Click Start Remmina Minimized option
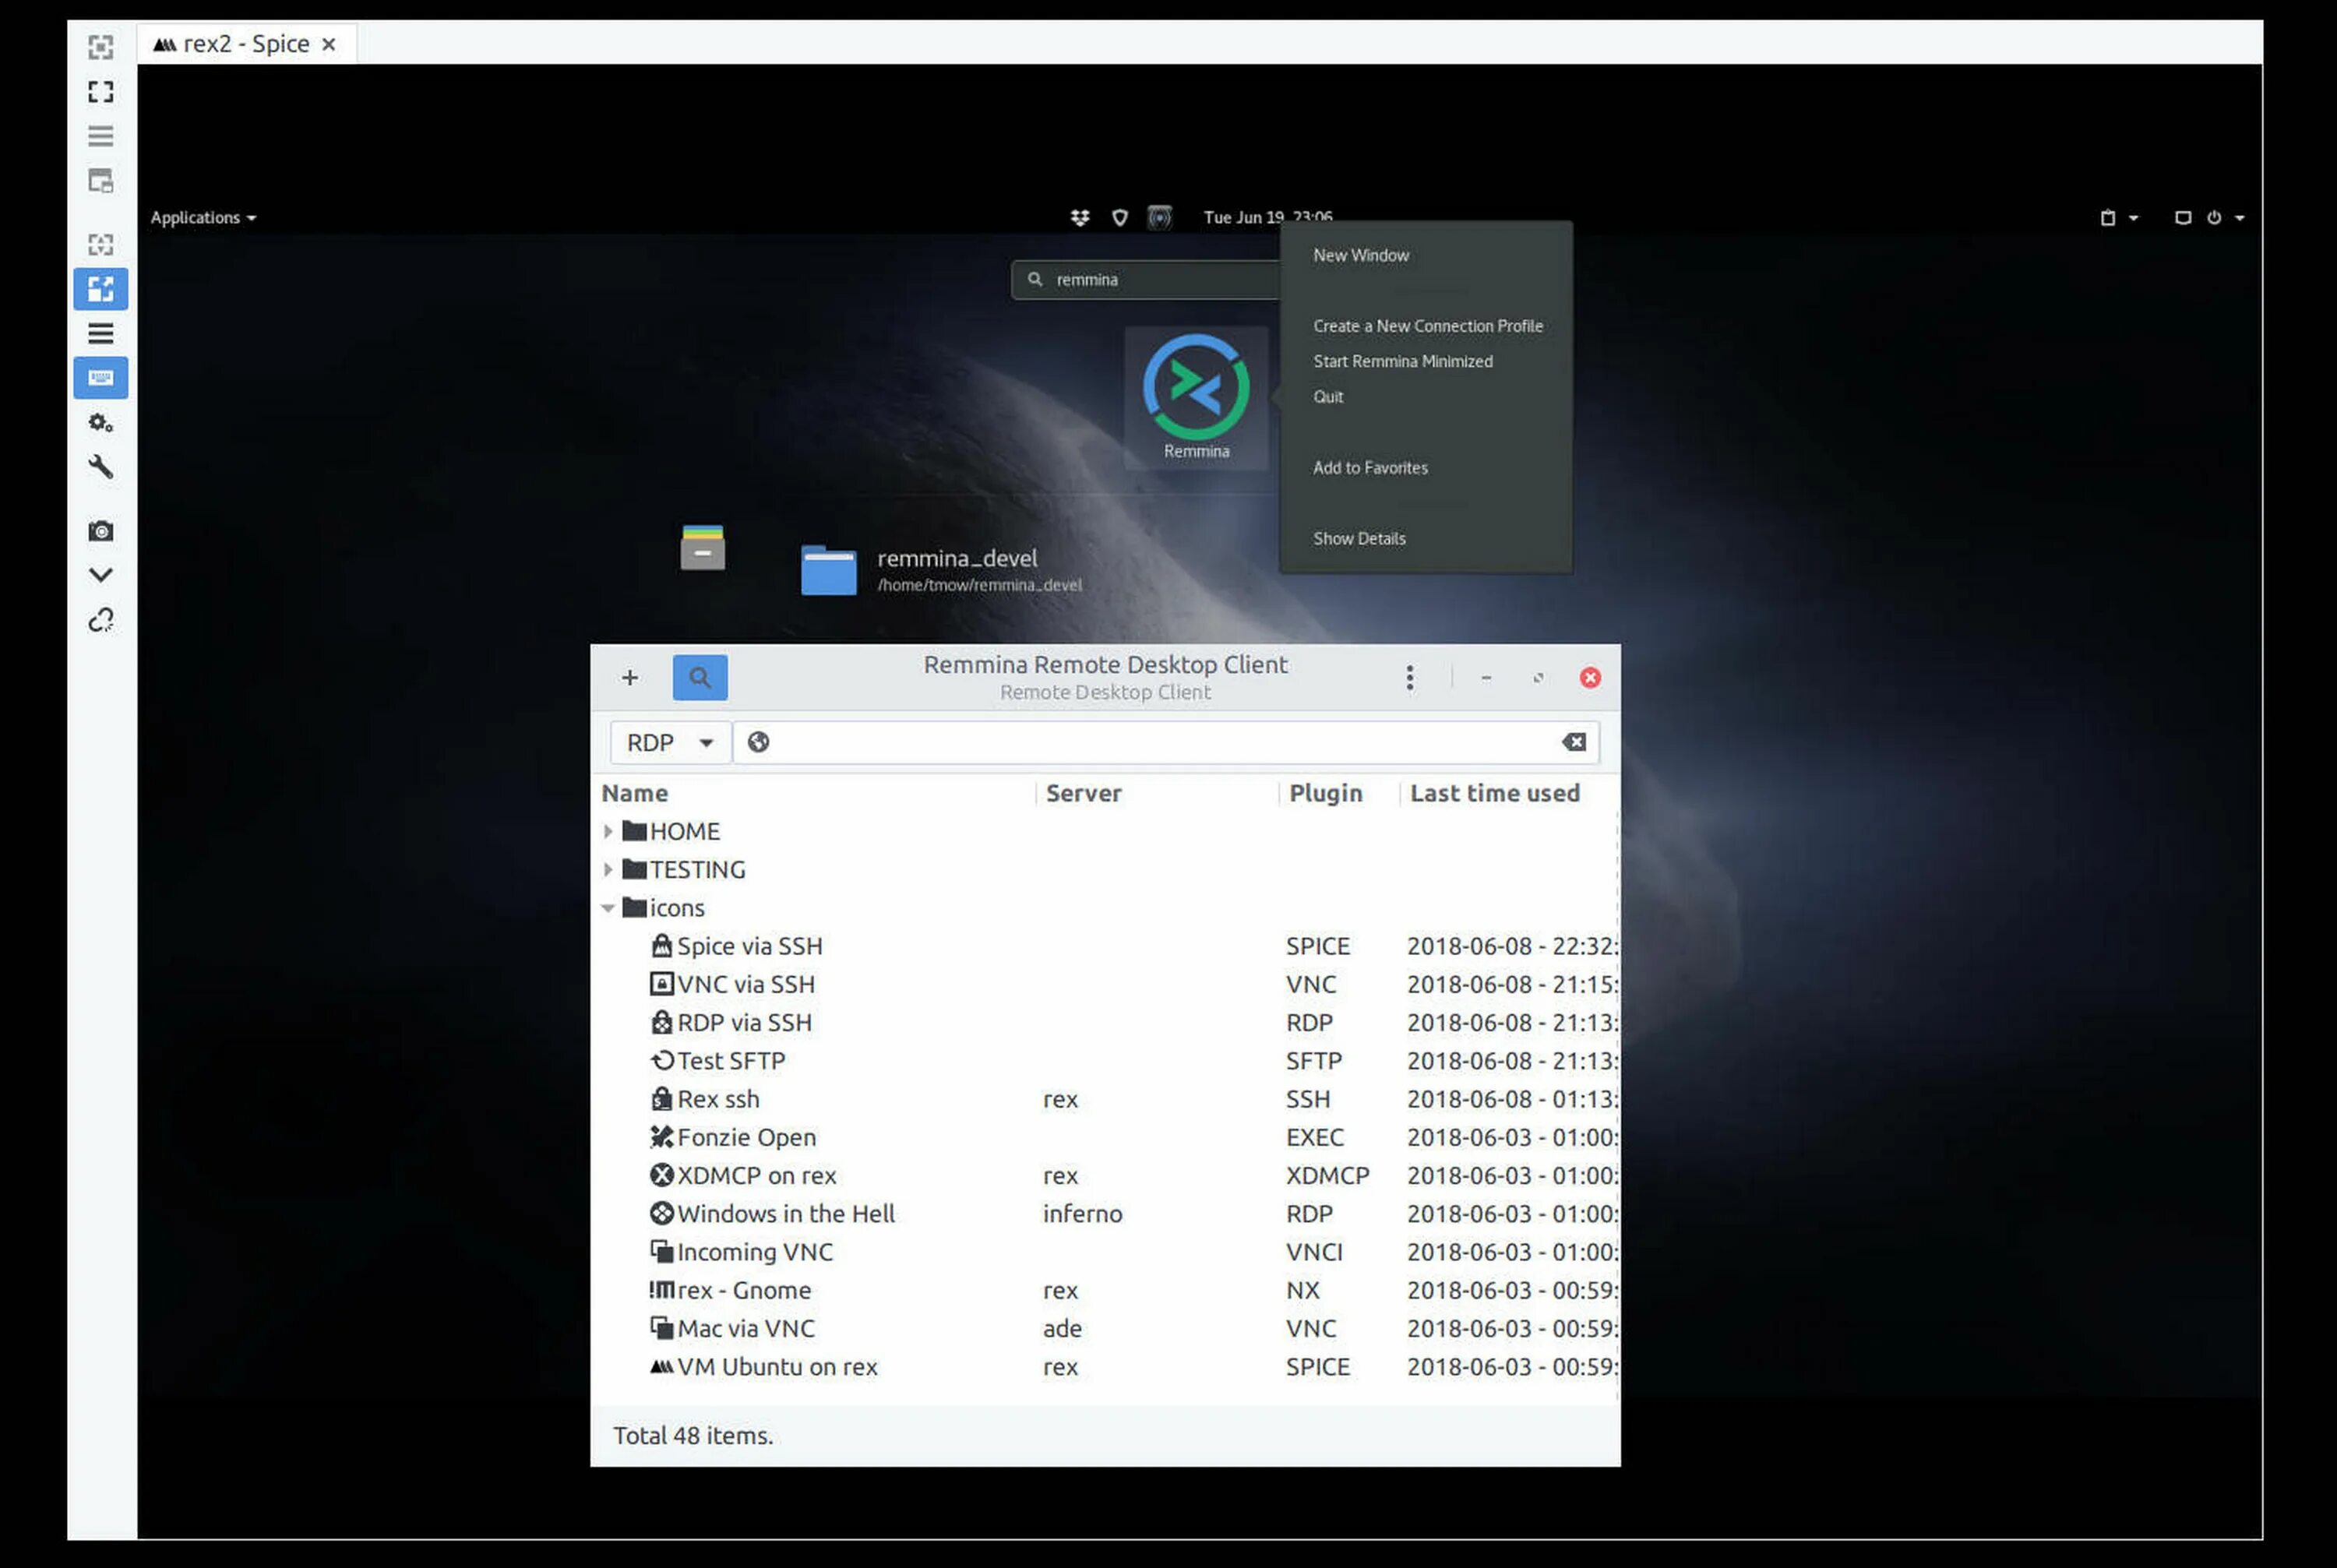The height and width of the screenshot is (1568, 2337). 1403,361
